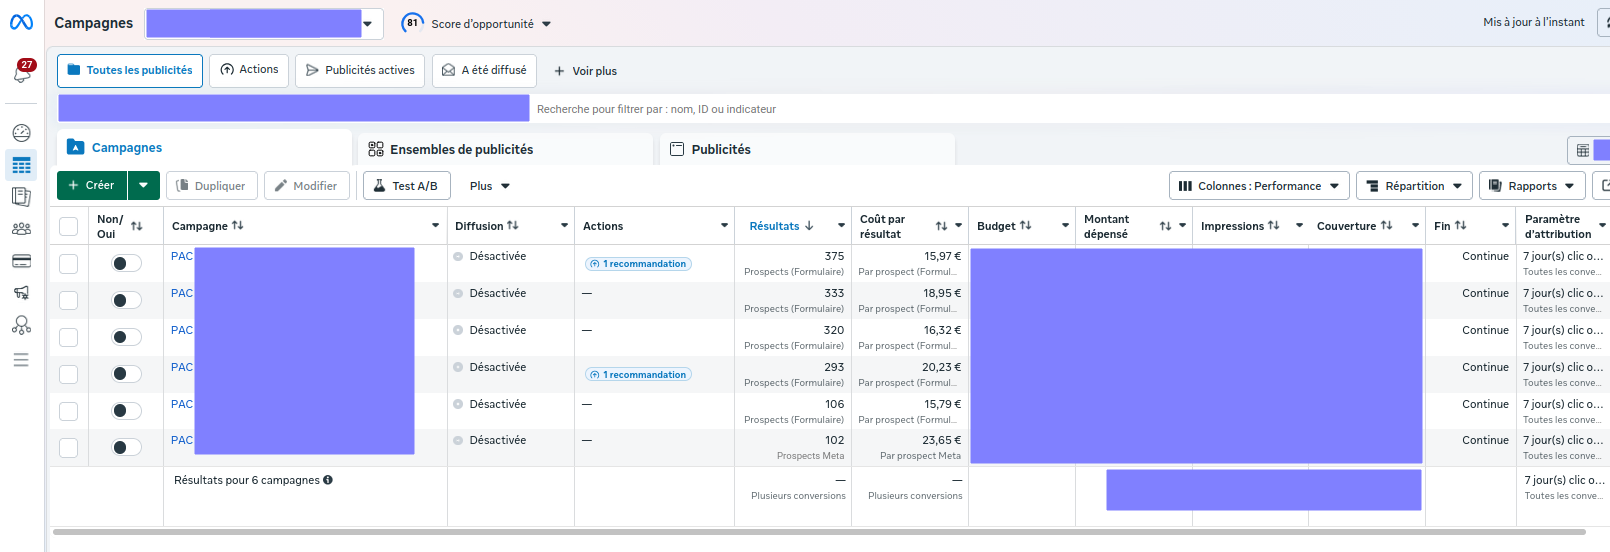Expand Score d'opportunité dropdown arrow
This screenshot has height=552, width=1610.
(x=546, y=24)
